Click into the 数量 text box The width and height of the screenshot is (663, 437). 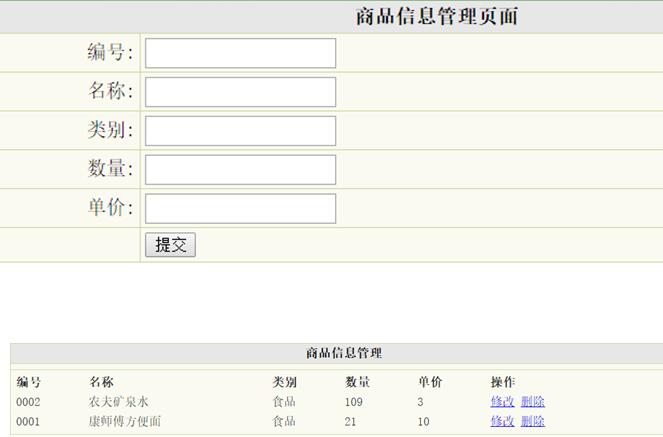pyautogui.click(x=240, y=170)
